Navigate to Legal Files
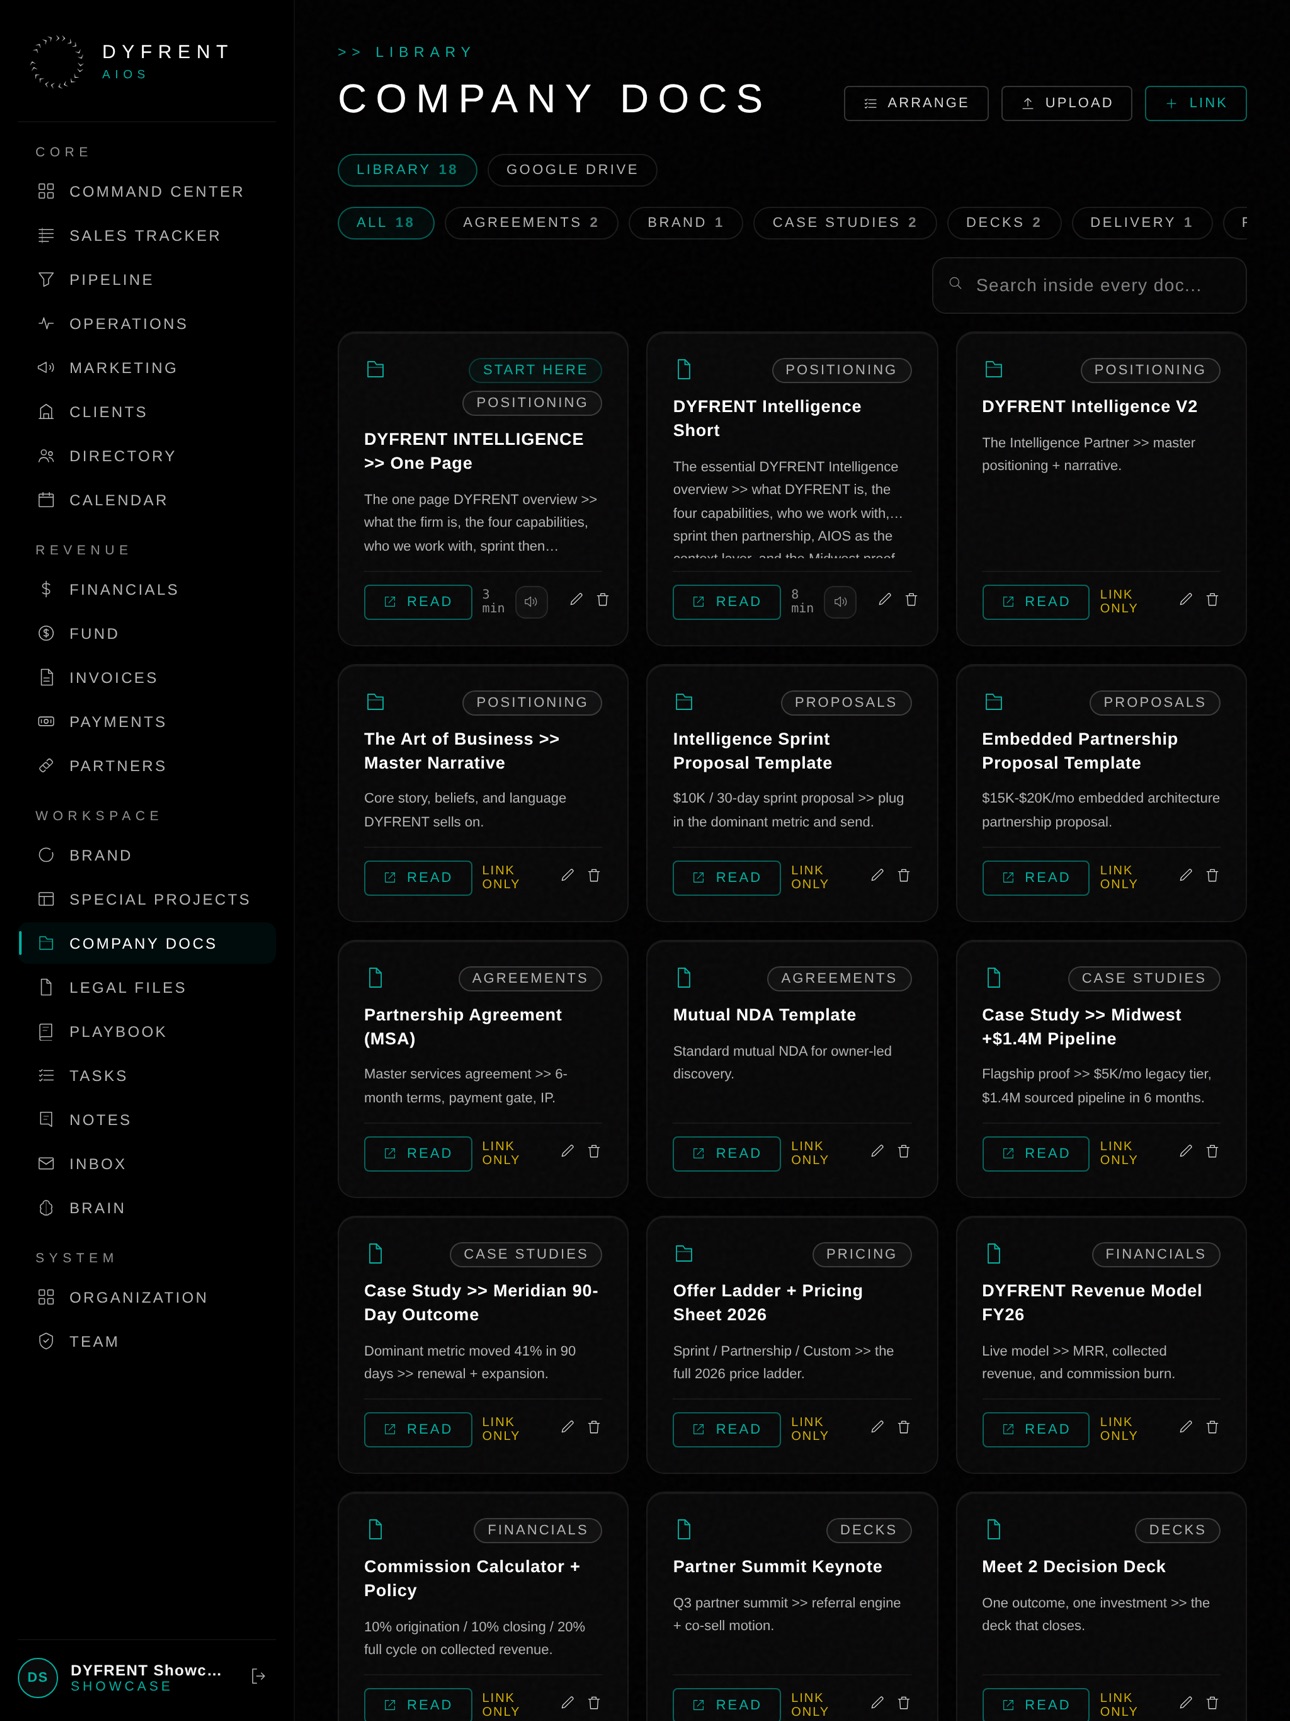The image size is (1290, 1721). coord(147,988)
